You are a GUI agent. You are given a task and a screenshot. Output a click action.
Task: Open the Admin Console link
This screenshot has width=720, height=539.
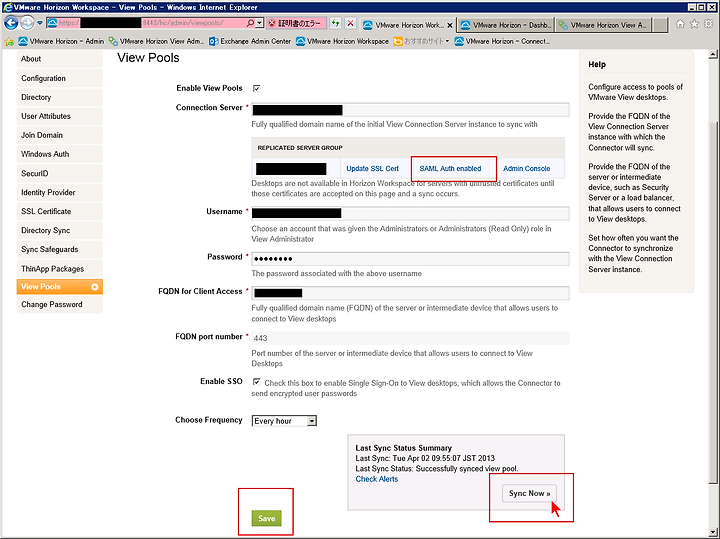[526, 168]
